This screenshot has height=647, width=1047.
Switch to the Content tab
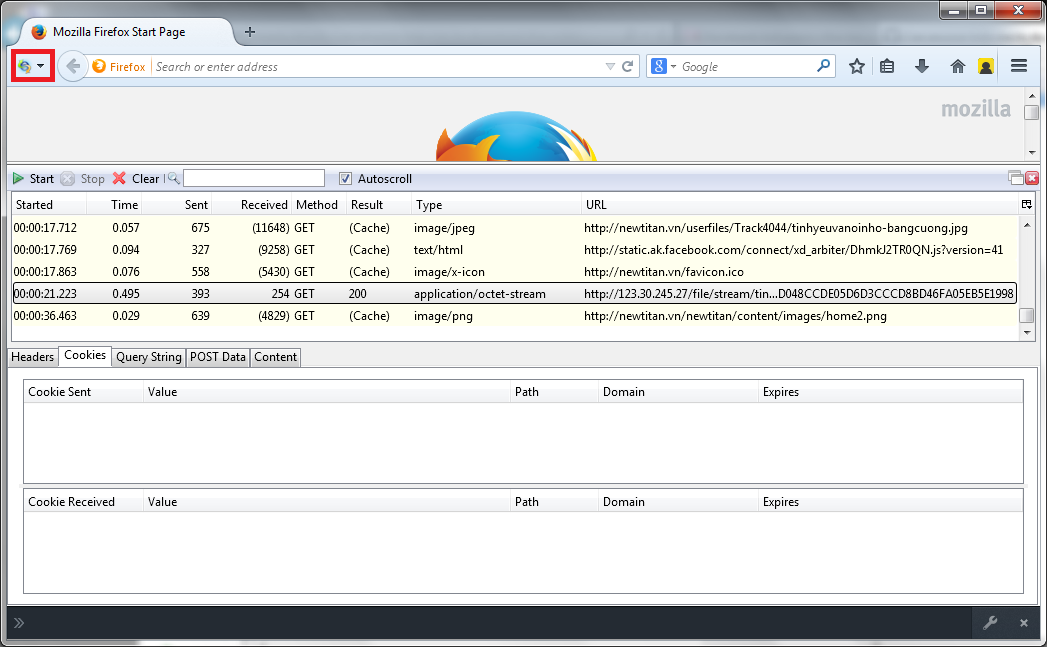[275, 357]
